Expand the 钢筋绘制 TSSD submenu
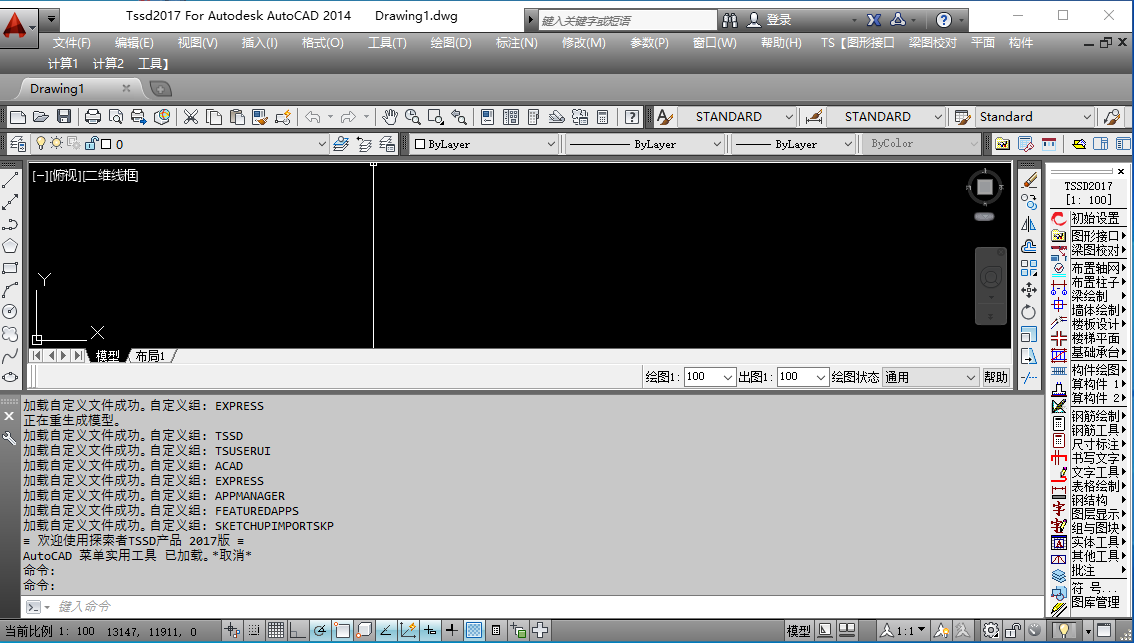 [1099, 416]
